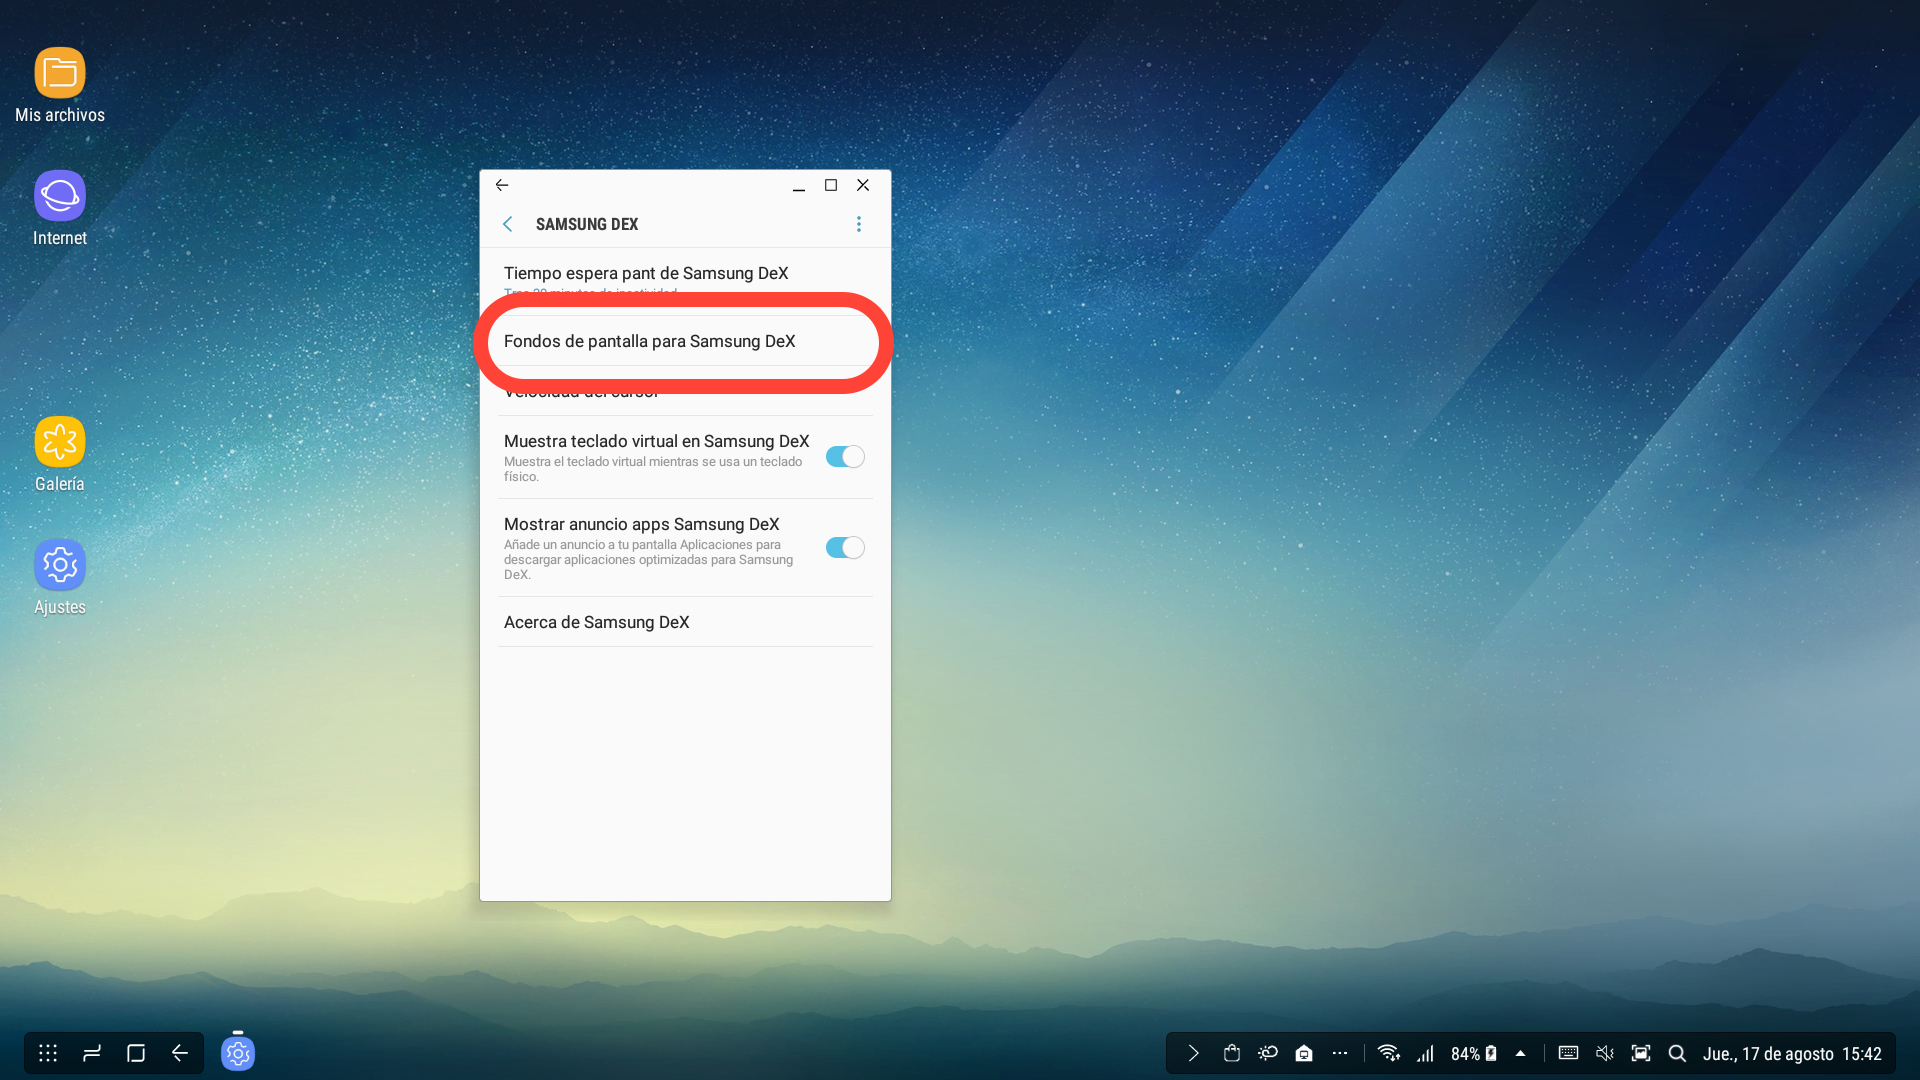Expand quick settings with up triangle
This screenshot has height=1080, width=1920.
click(1520, 1053)
